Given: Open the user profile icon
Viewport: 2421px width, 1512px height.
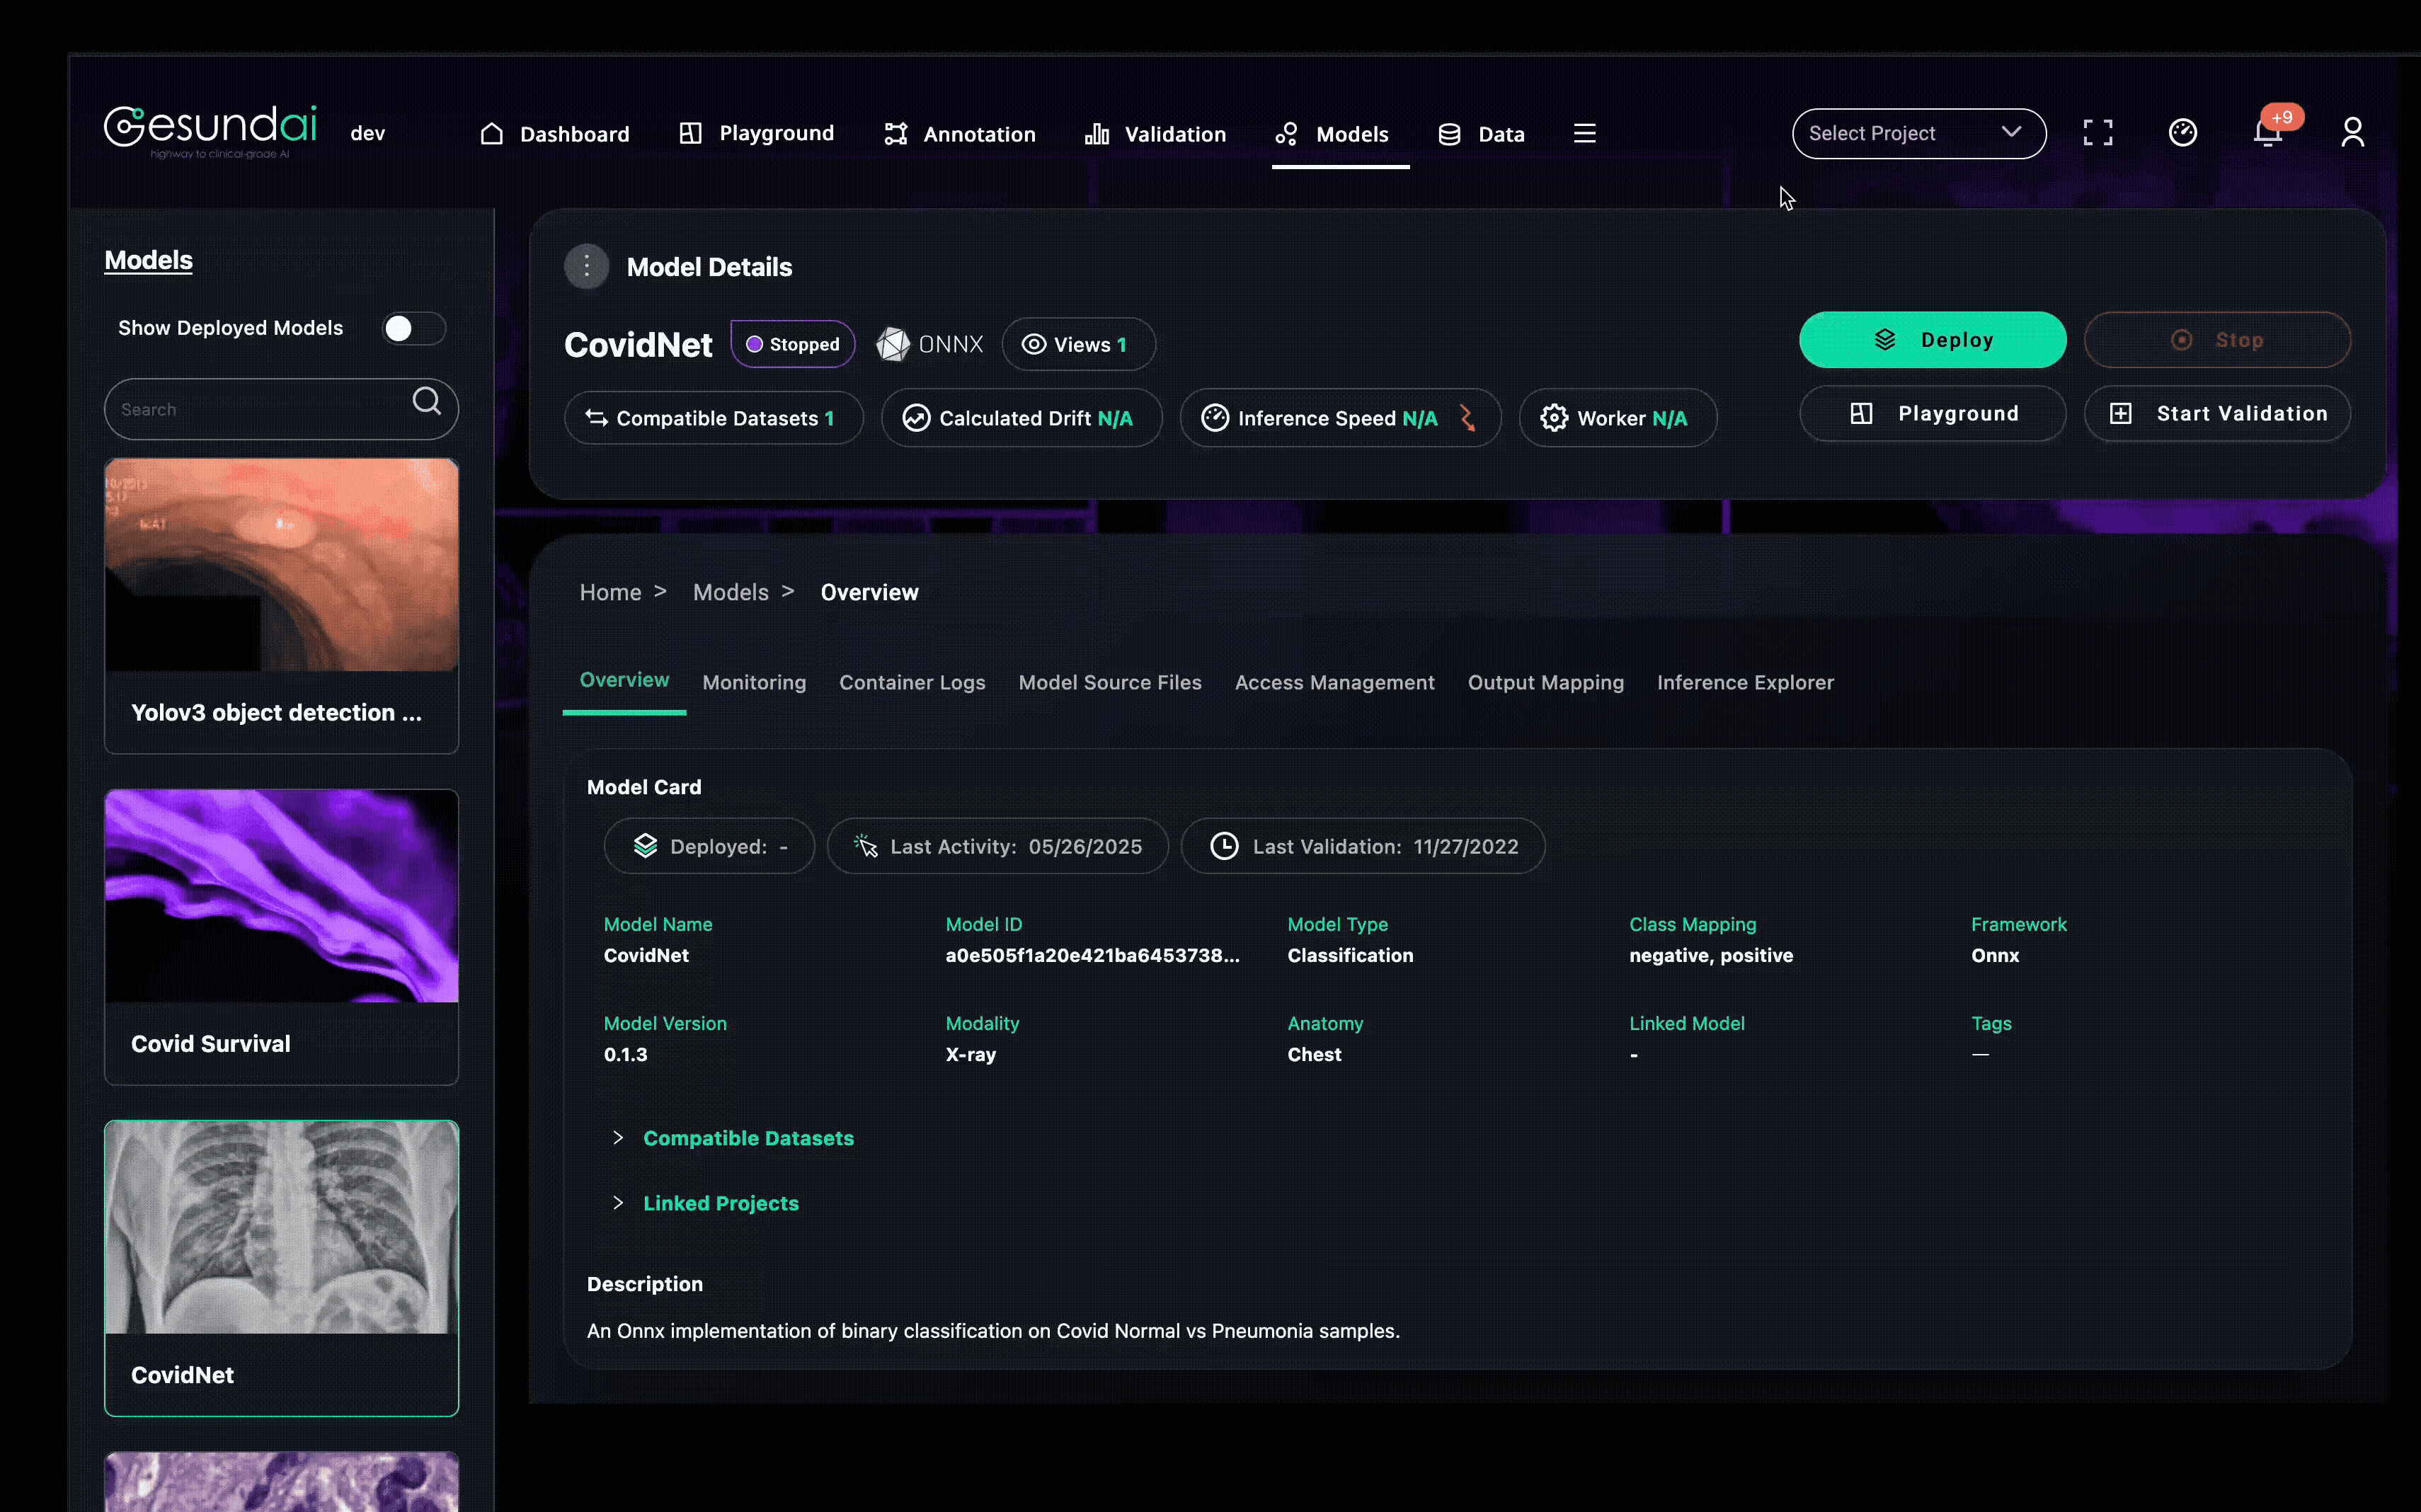Looking at the screenshot, I should tap(2352, 133).
